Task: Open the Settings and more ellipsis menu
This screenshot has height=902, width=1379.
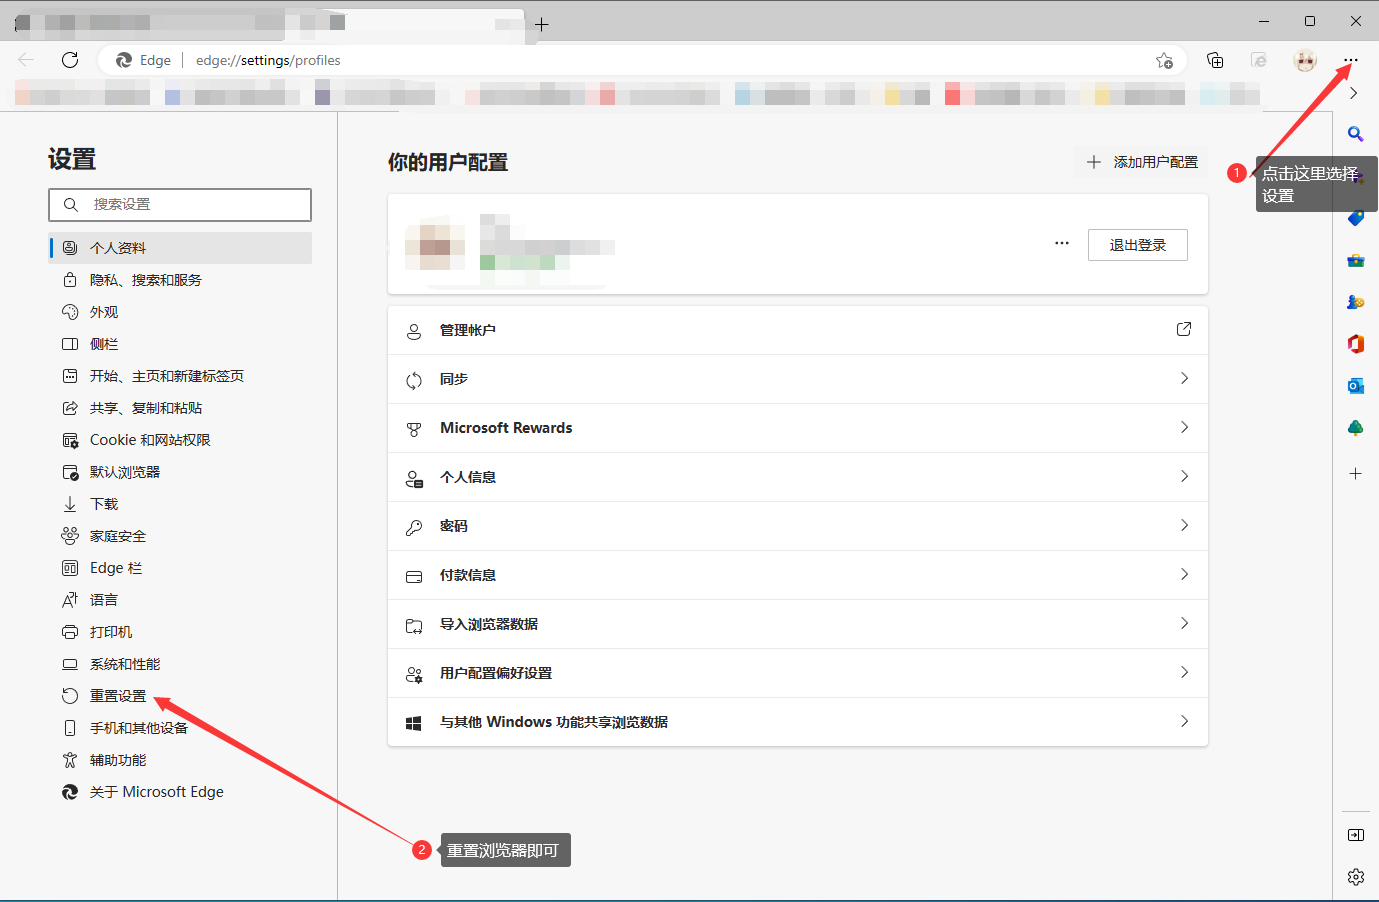Action: (1351, 60)
